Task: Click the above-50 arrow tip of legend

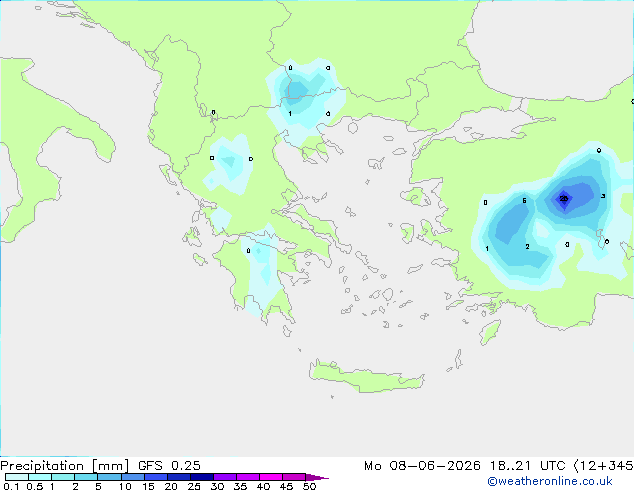Action: tap(317, 477)
